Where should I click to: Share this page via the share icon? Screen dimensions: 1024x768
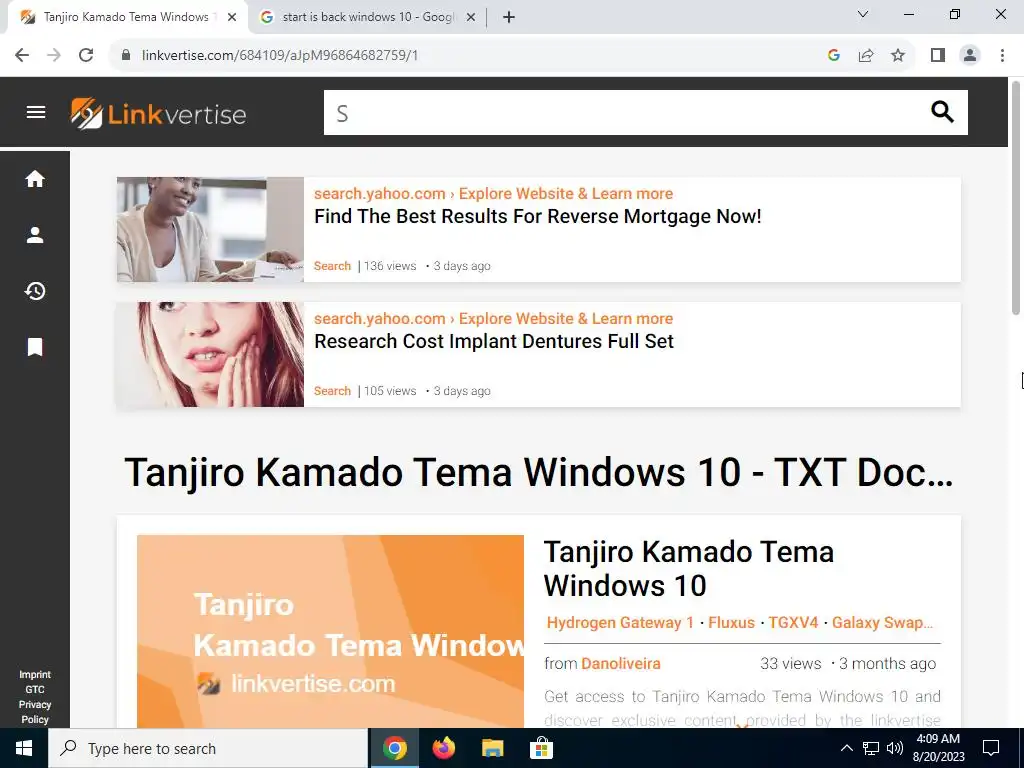(866, 55)
